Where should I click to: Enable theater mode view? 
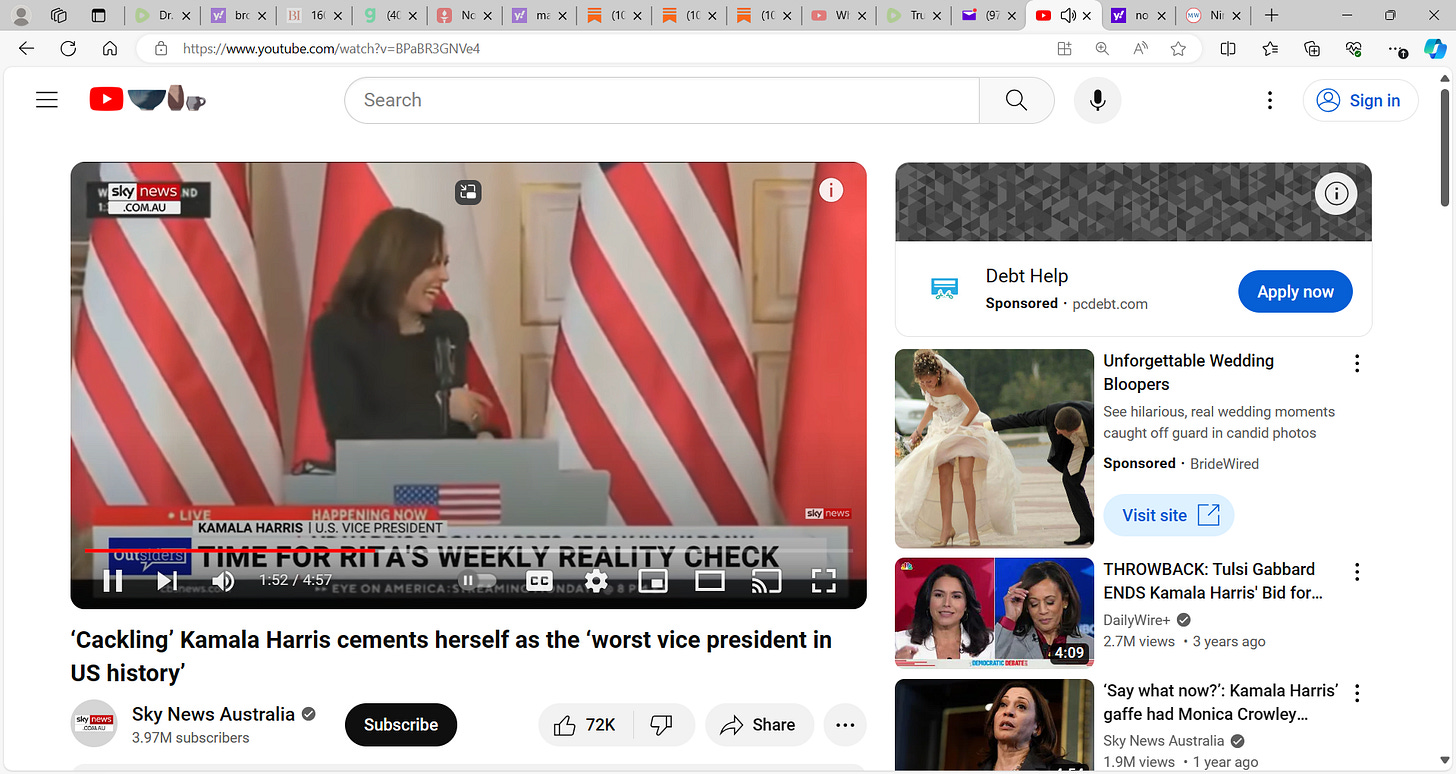[710, 581]
